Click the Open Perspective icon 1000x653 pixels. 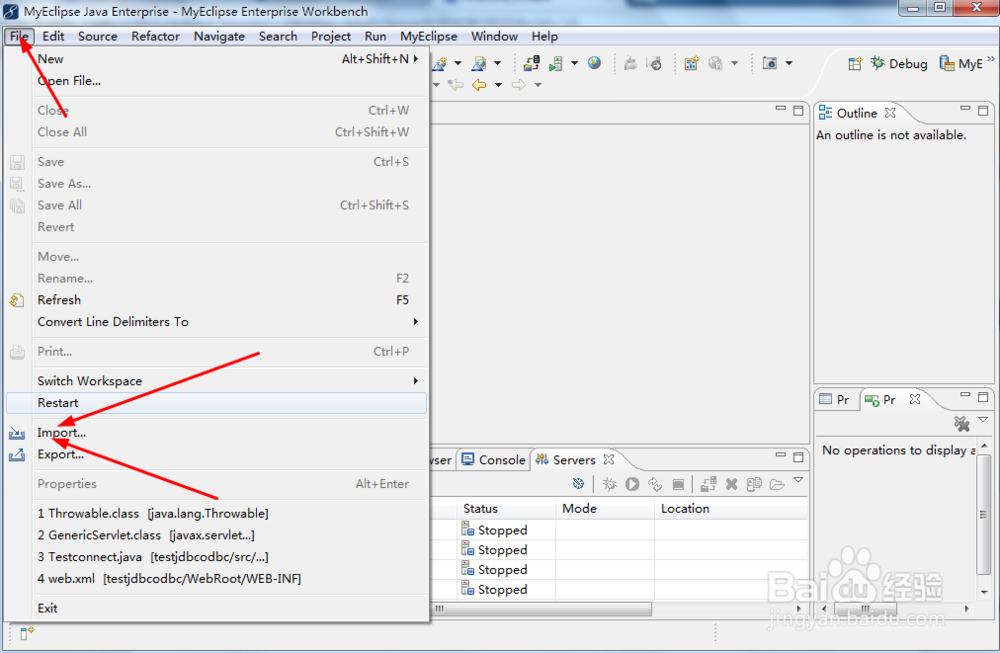click(855, 64)
